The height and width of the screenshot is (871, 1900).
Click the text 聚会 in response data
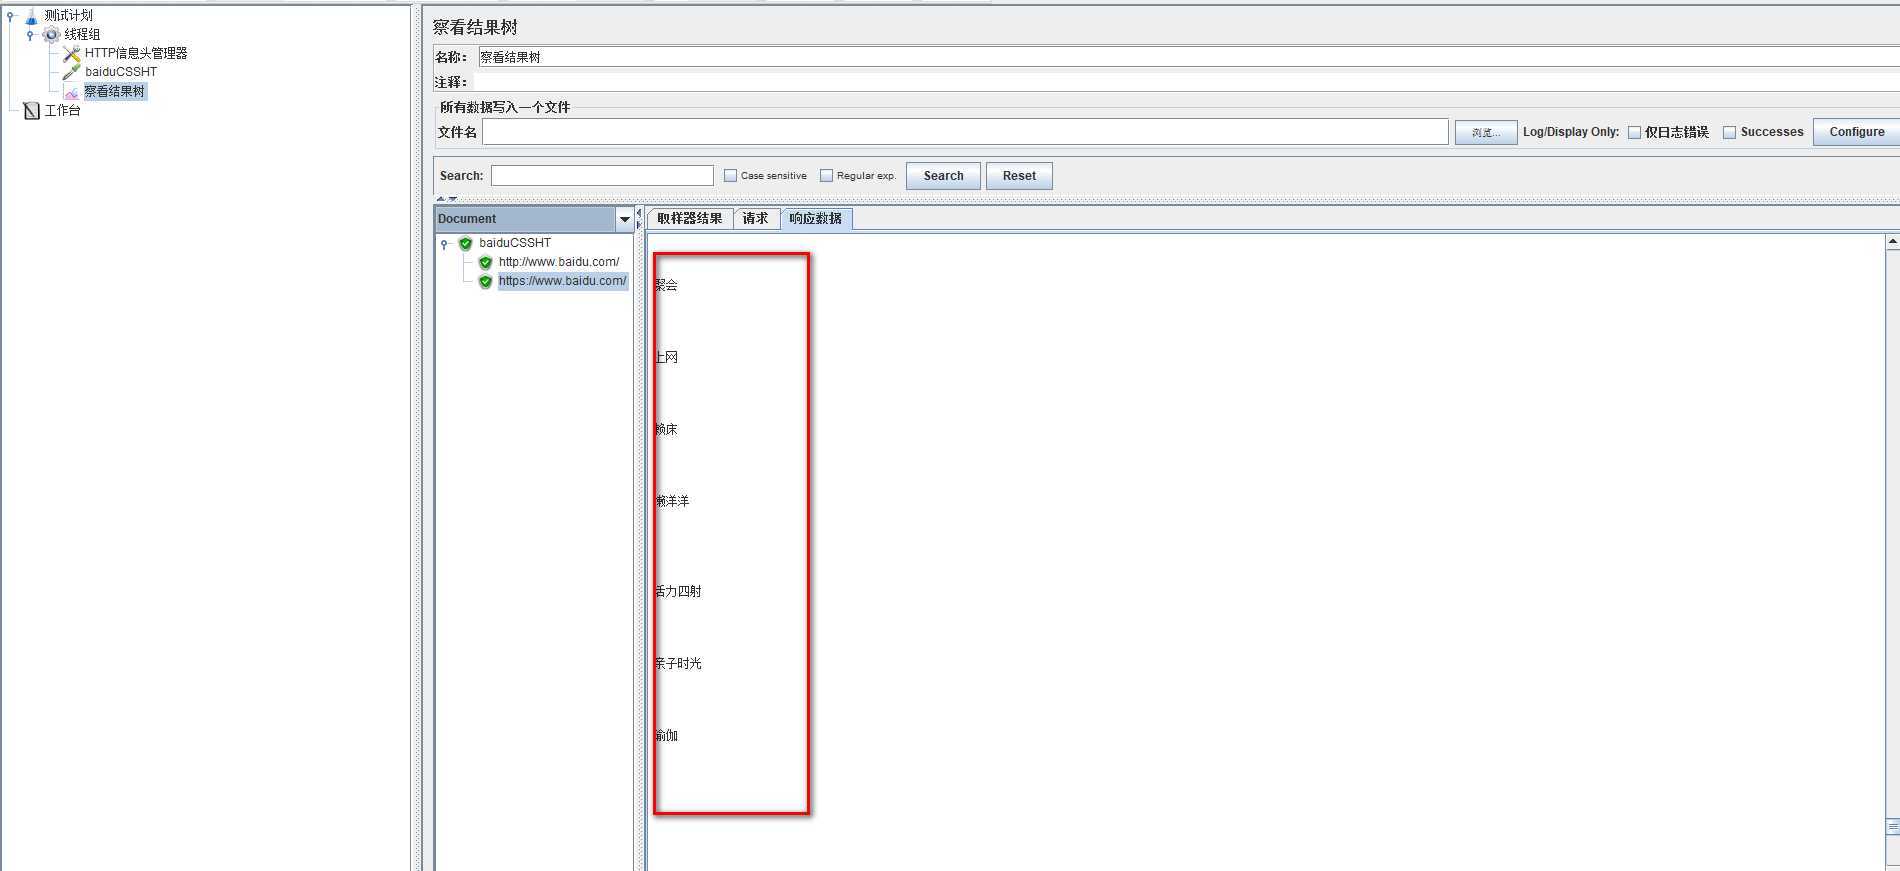pyautogui.click(x=666, y=285)
